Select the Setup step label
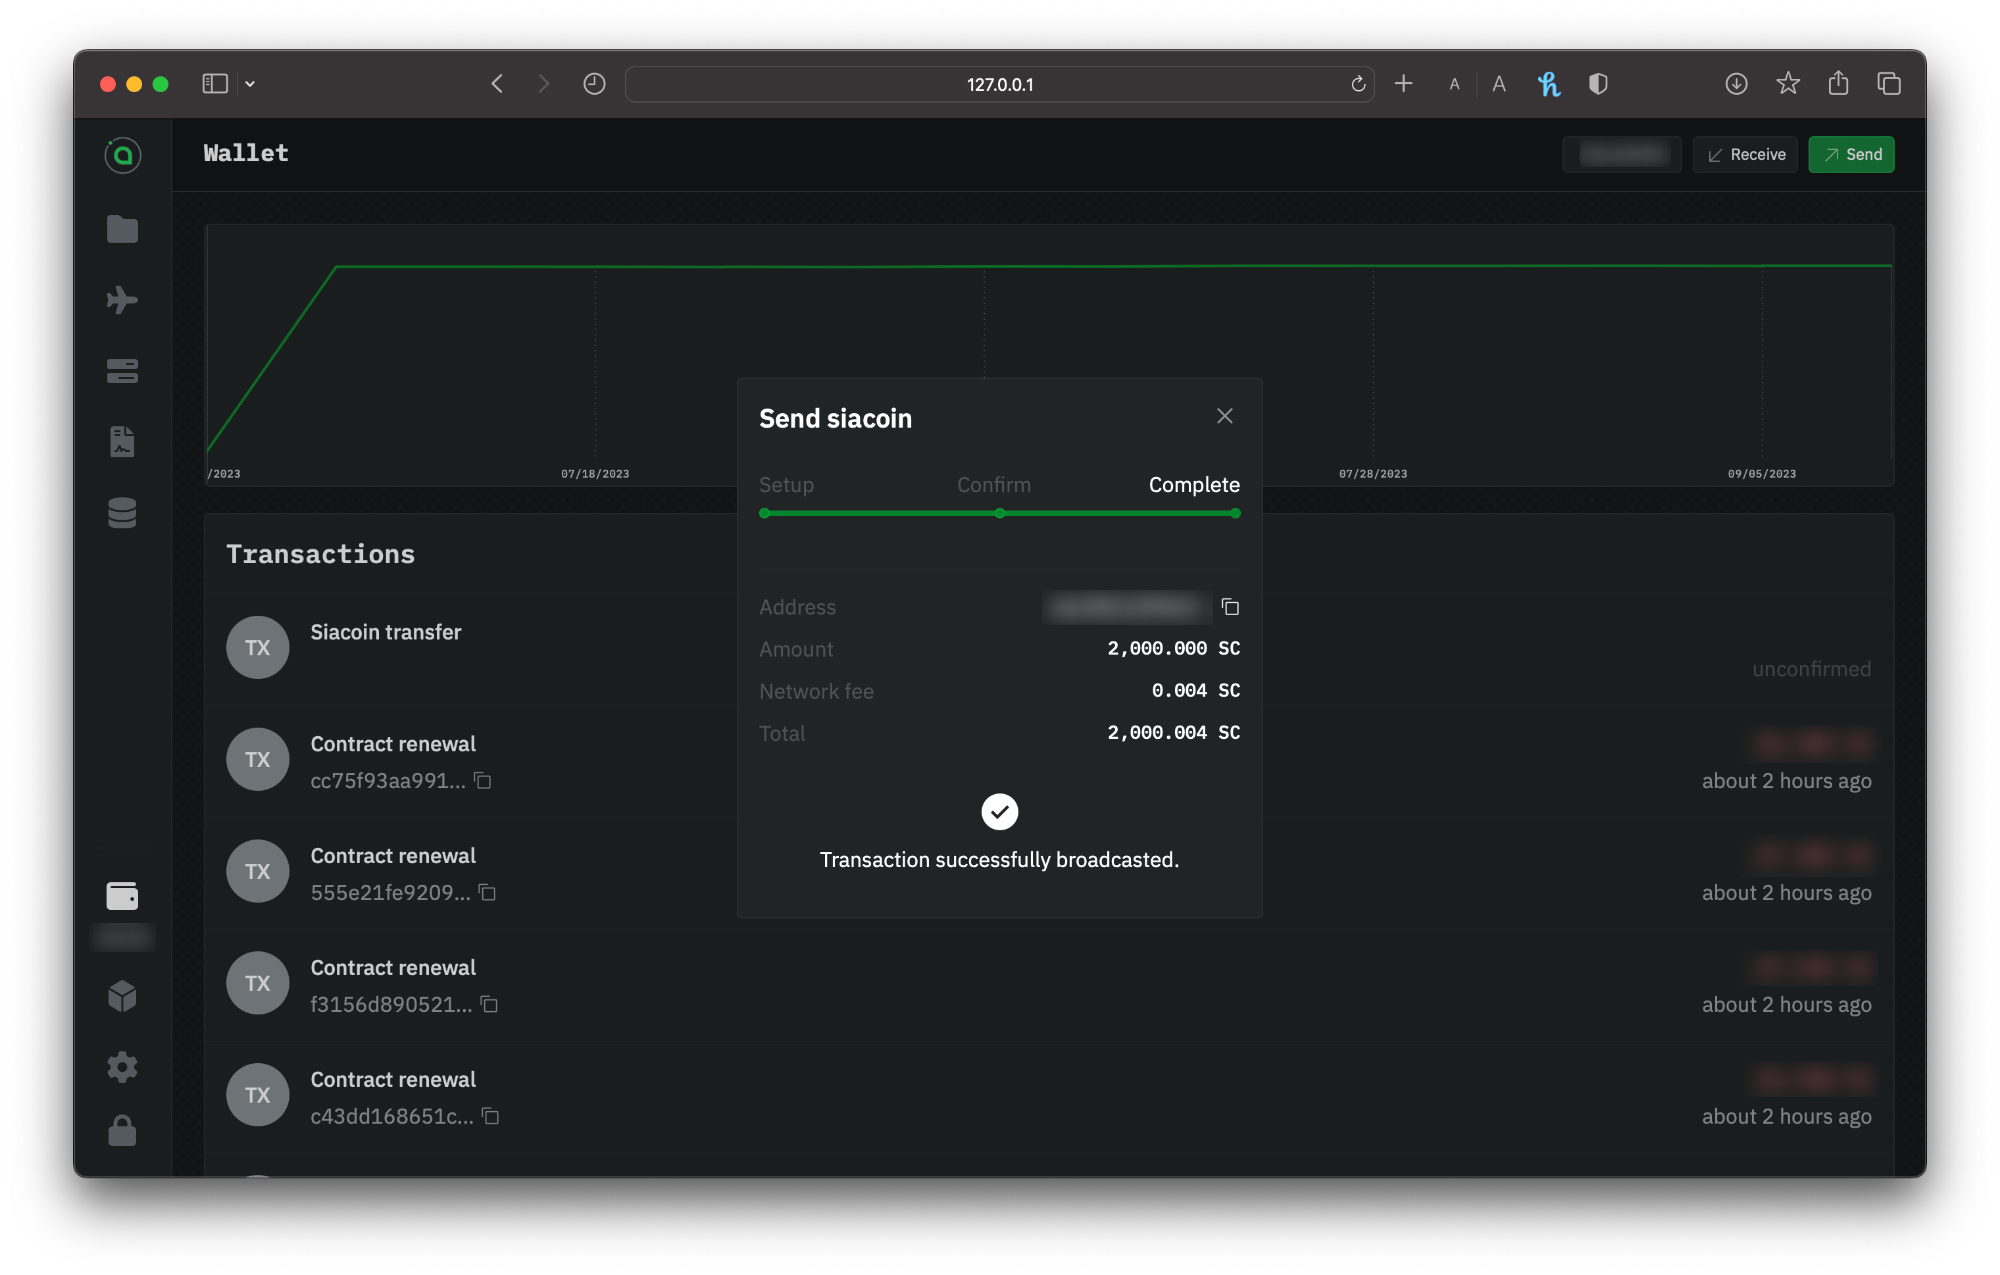Viewport: 2000px width, 1275px height. tap(786, 485)
